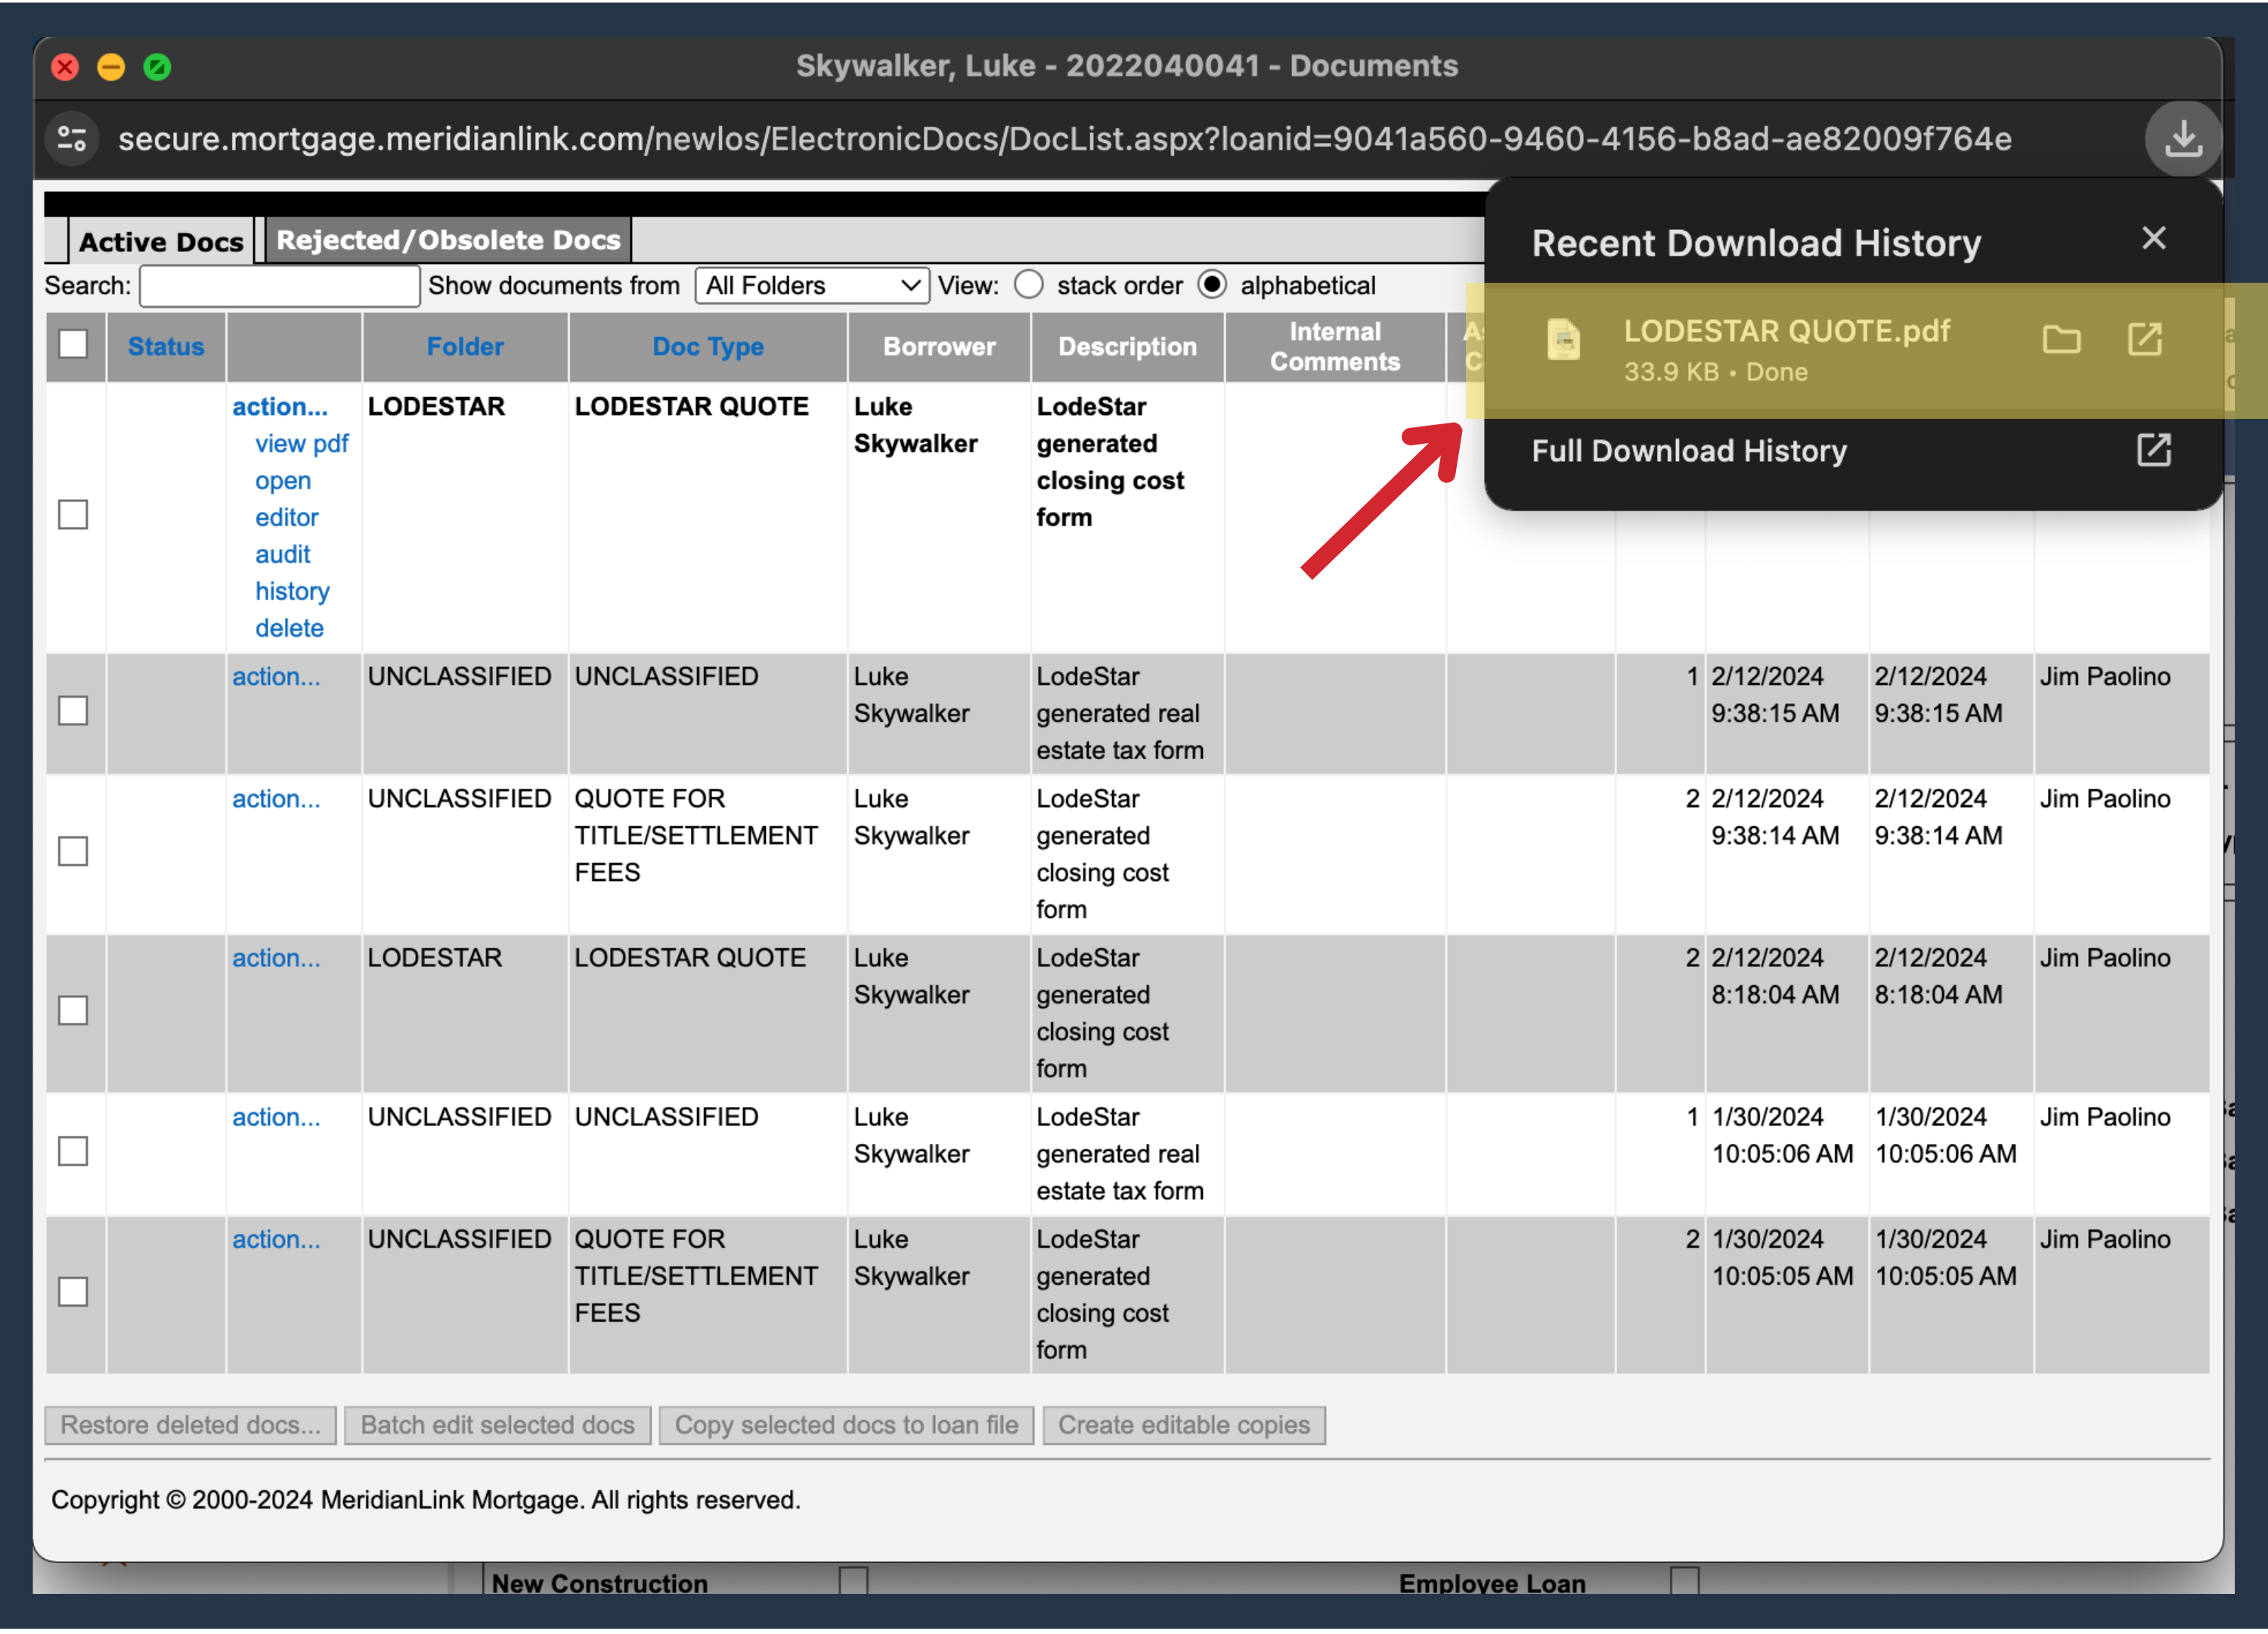Check the 10:05:06 AM UNCLASSIFIED row checkbox

73,1152
